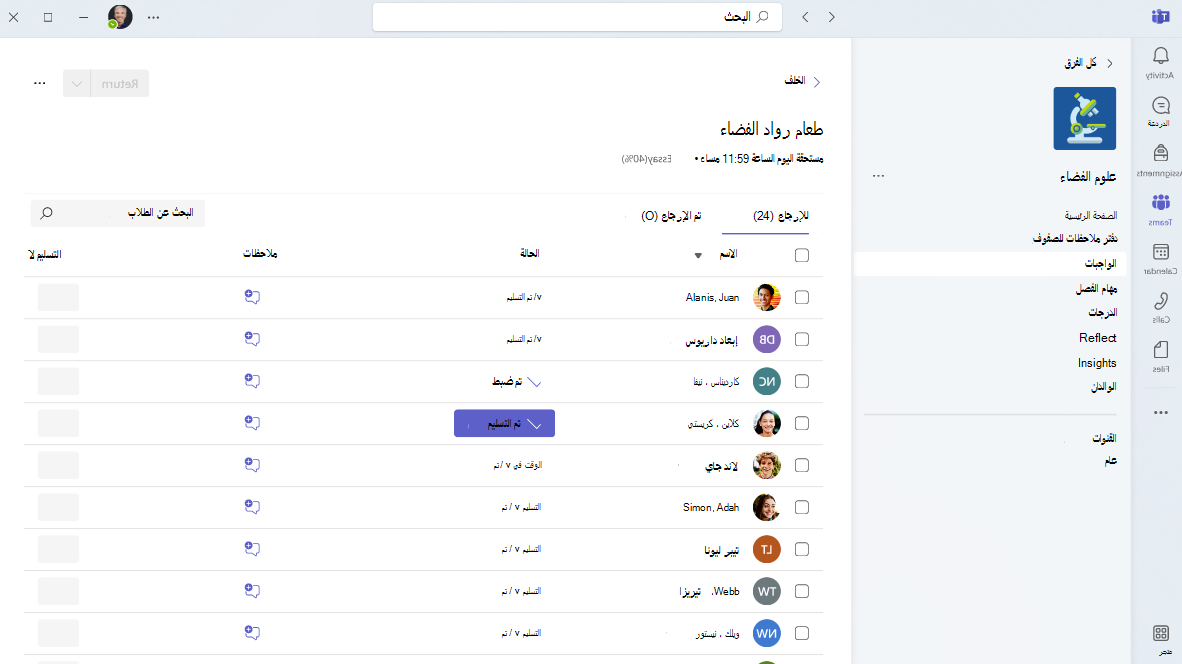Open مهام الفصل in the class menu
Screen dimensions: 1182x664
(x=1096, y=289)
